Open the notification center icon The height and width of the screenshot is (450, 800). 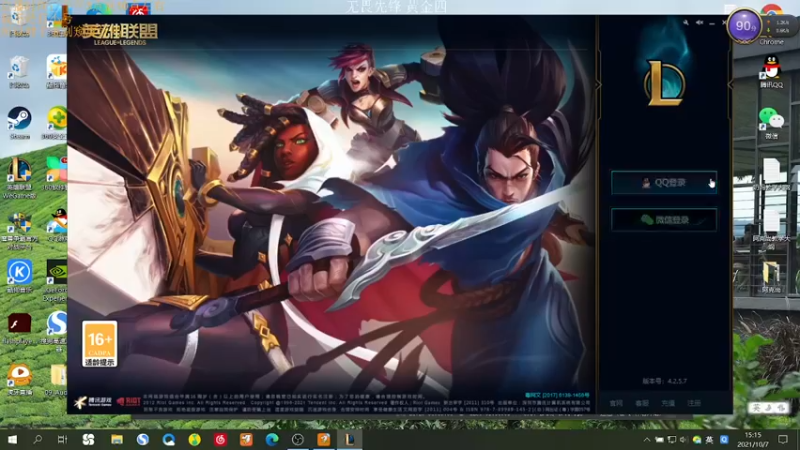783,440
